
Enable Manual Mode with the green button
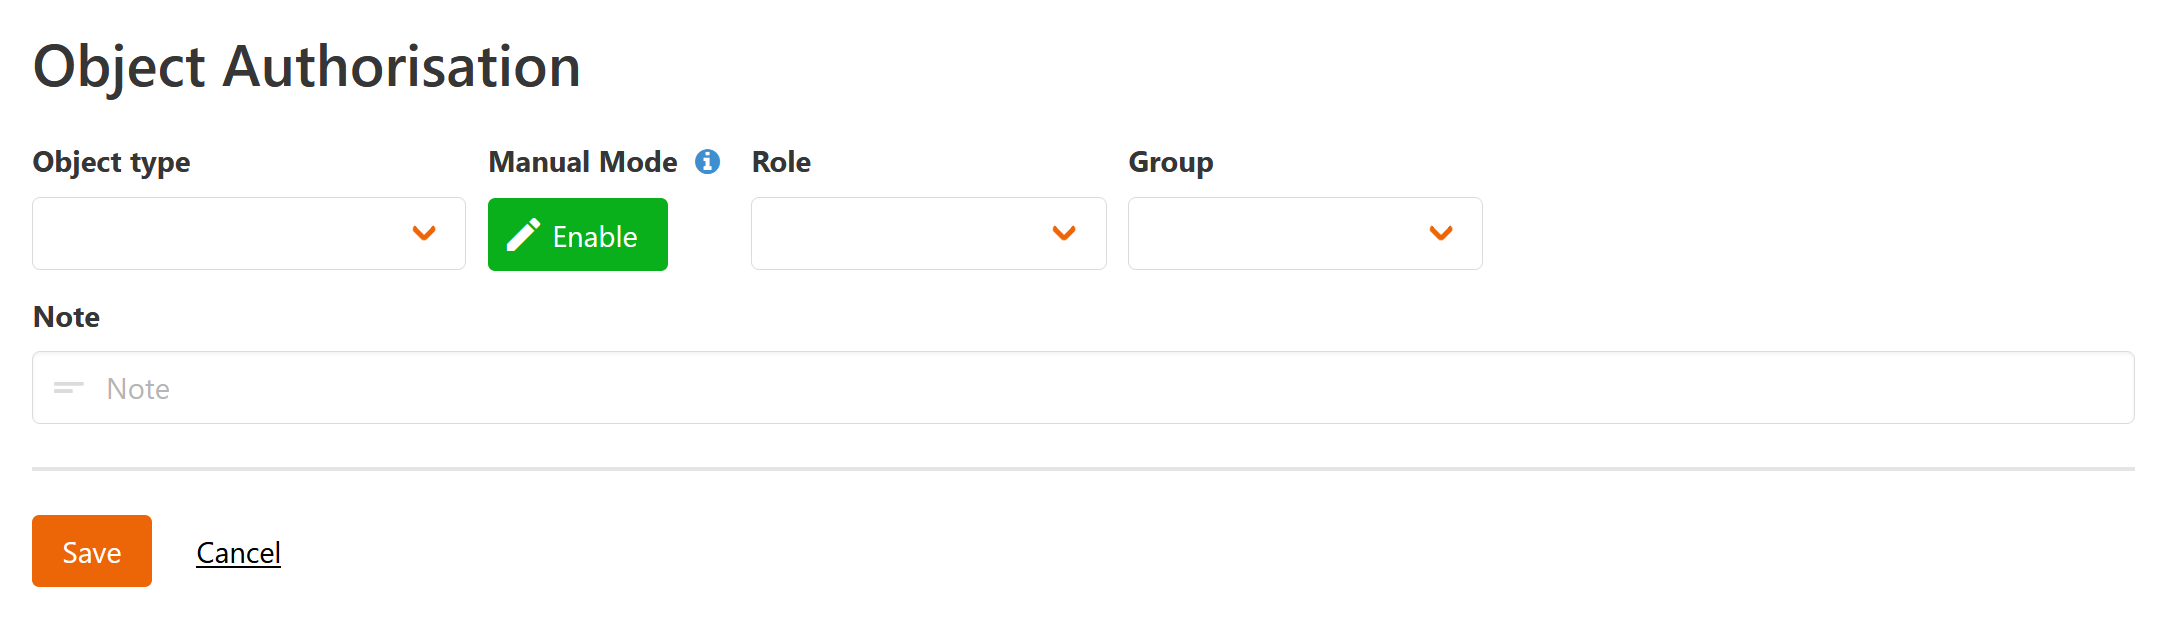pyautogui.click(x=578, y=235)
